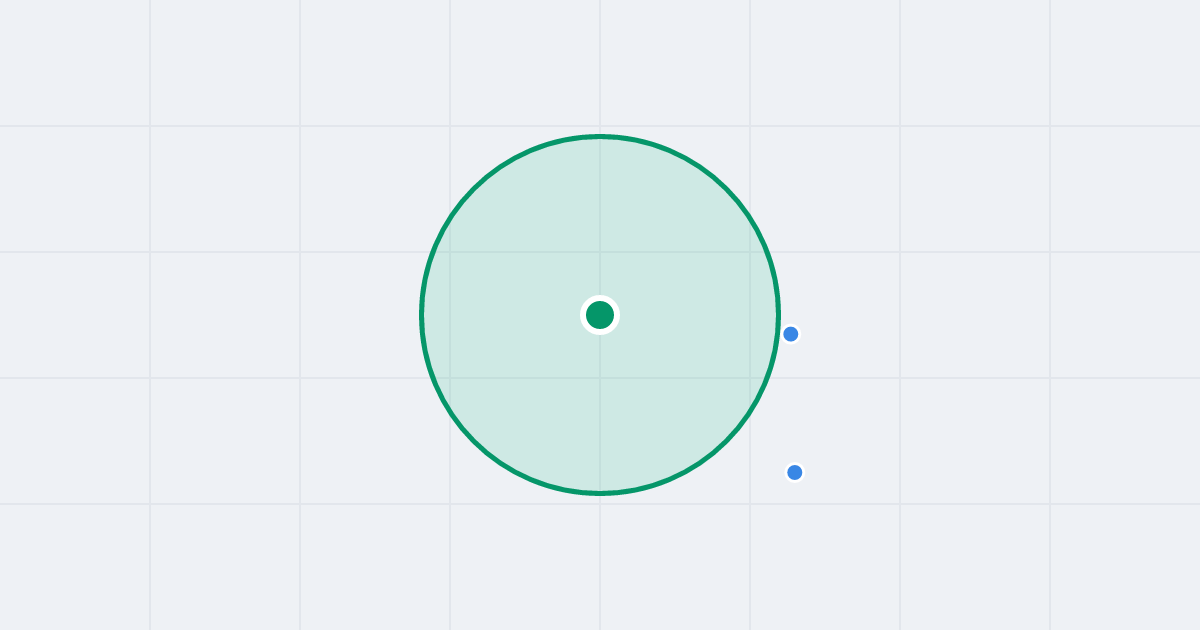1200x630 pixels.
Task: Click the white ring around the green center marker
Action: (600, 298)
